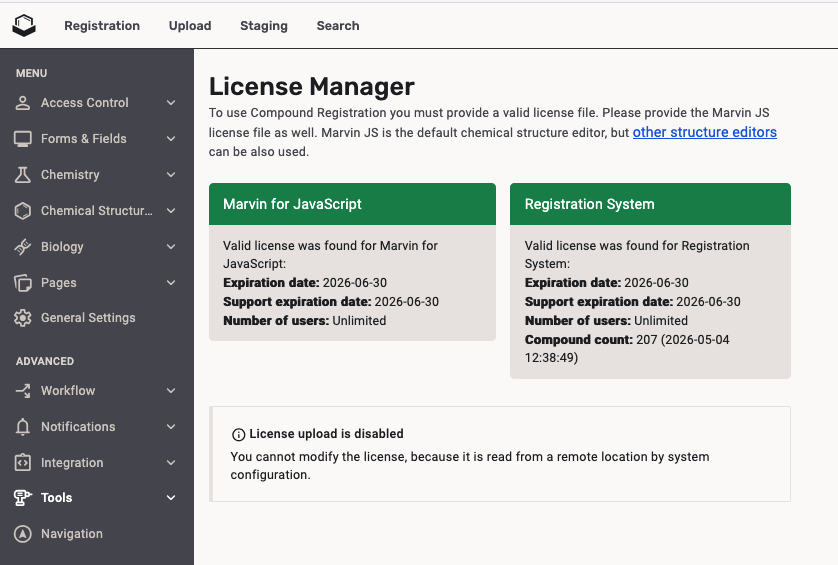Click the Biology DNA icon
Viewport: 838px width, 565px height.
22,246
